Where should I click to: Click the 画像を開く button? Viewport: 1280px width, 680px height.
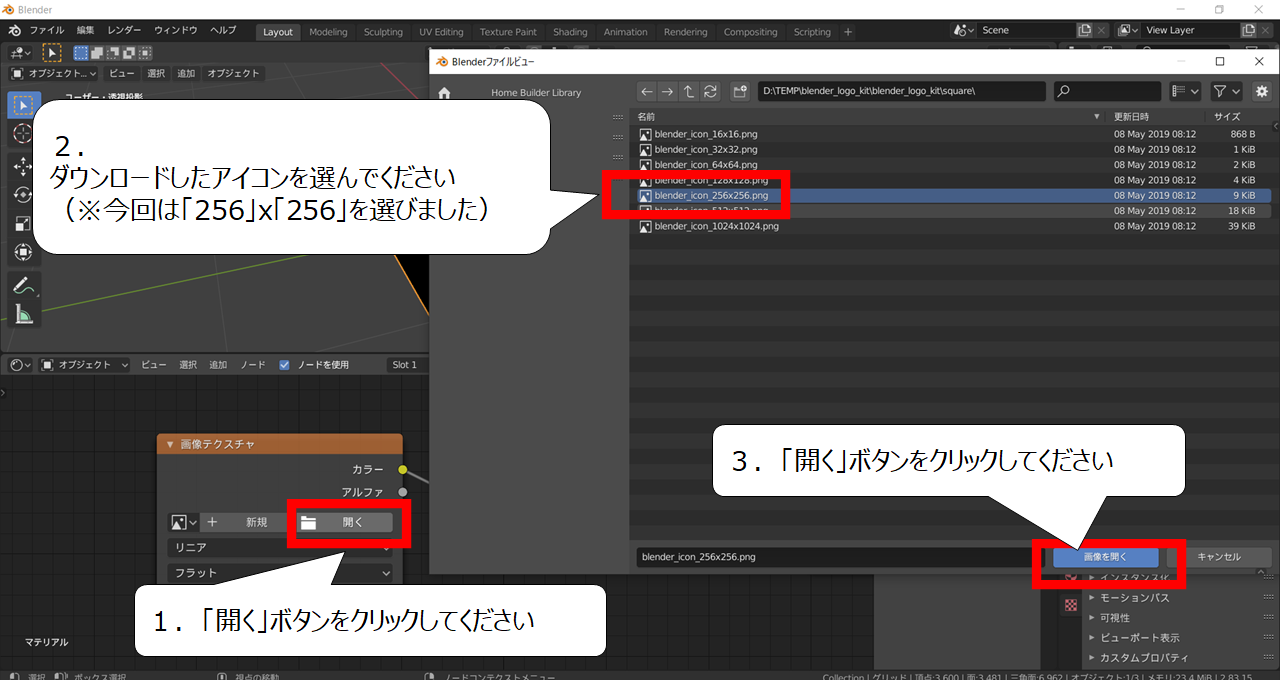point(1105,557)
